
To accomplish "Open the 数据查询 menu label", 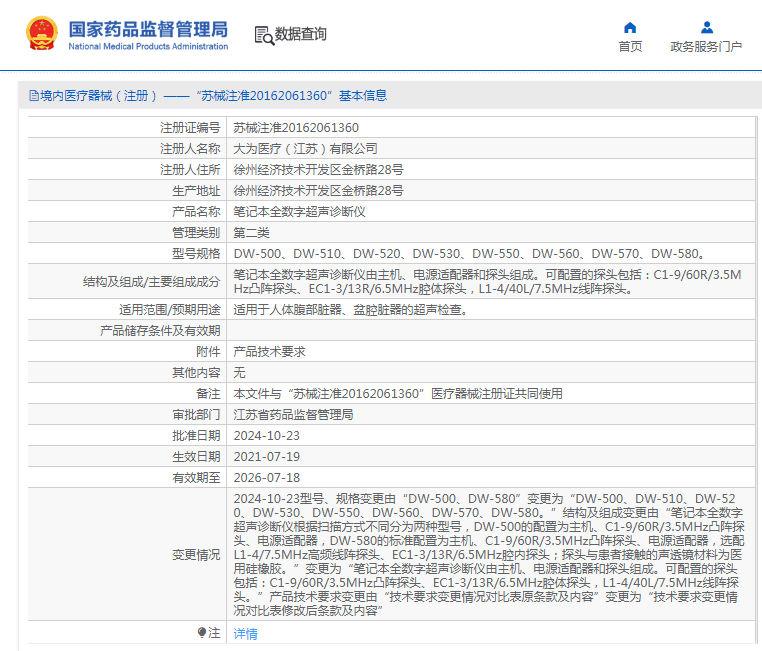I will point(301,34).
